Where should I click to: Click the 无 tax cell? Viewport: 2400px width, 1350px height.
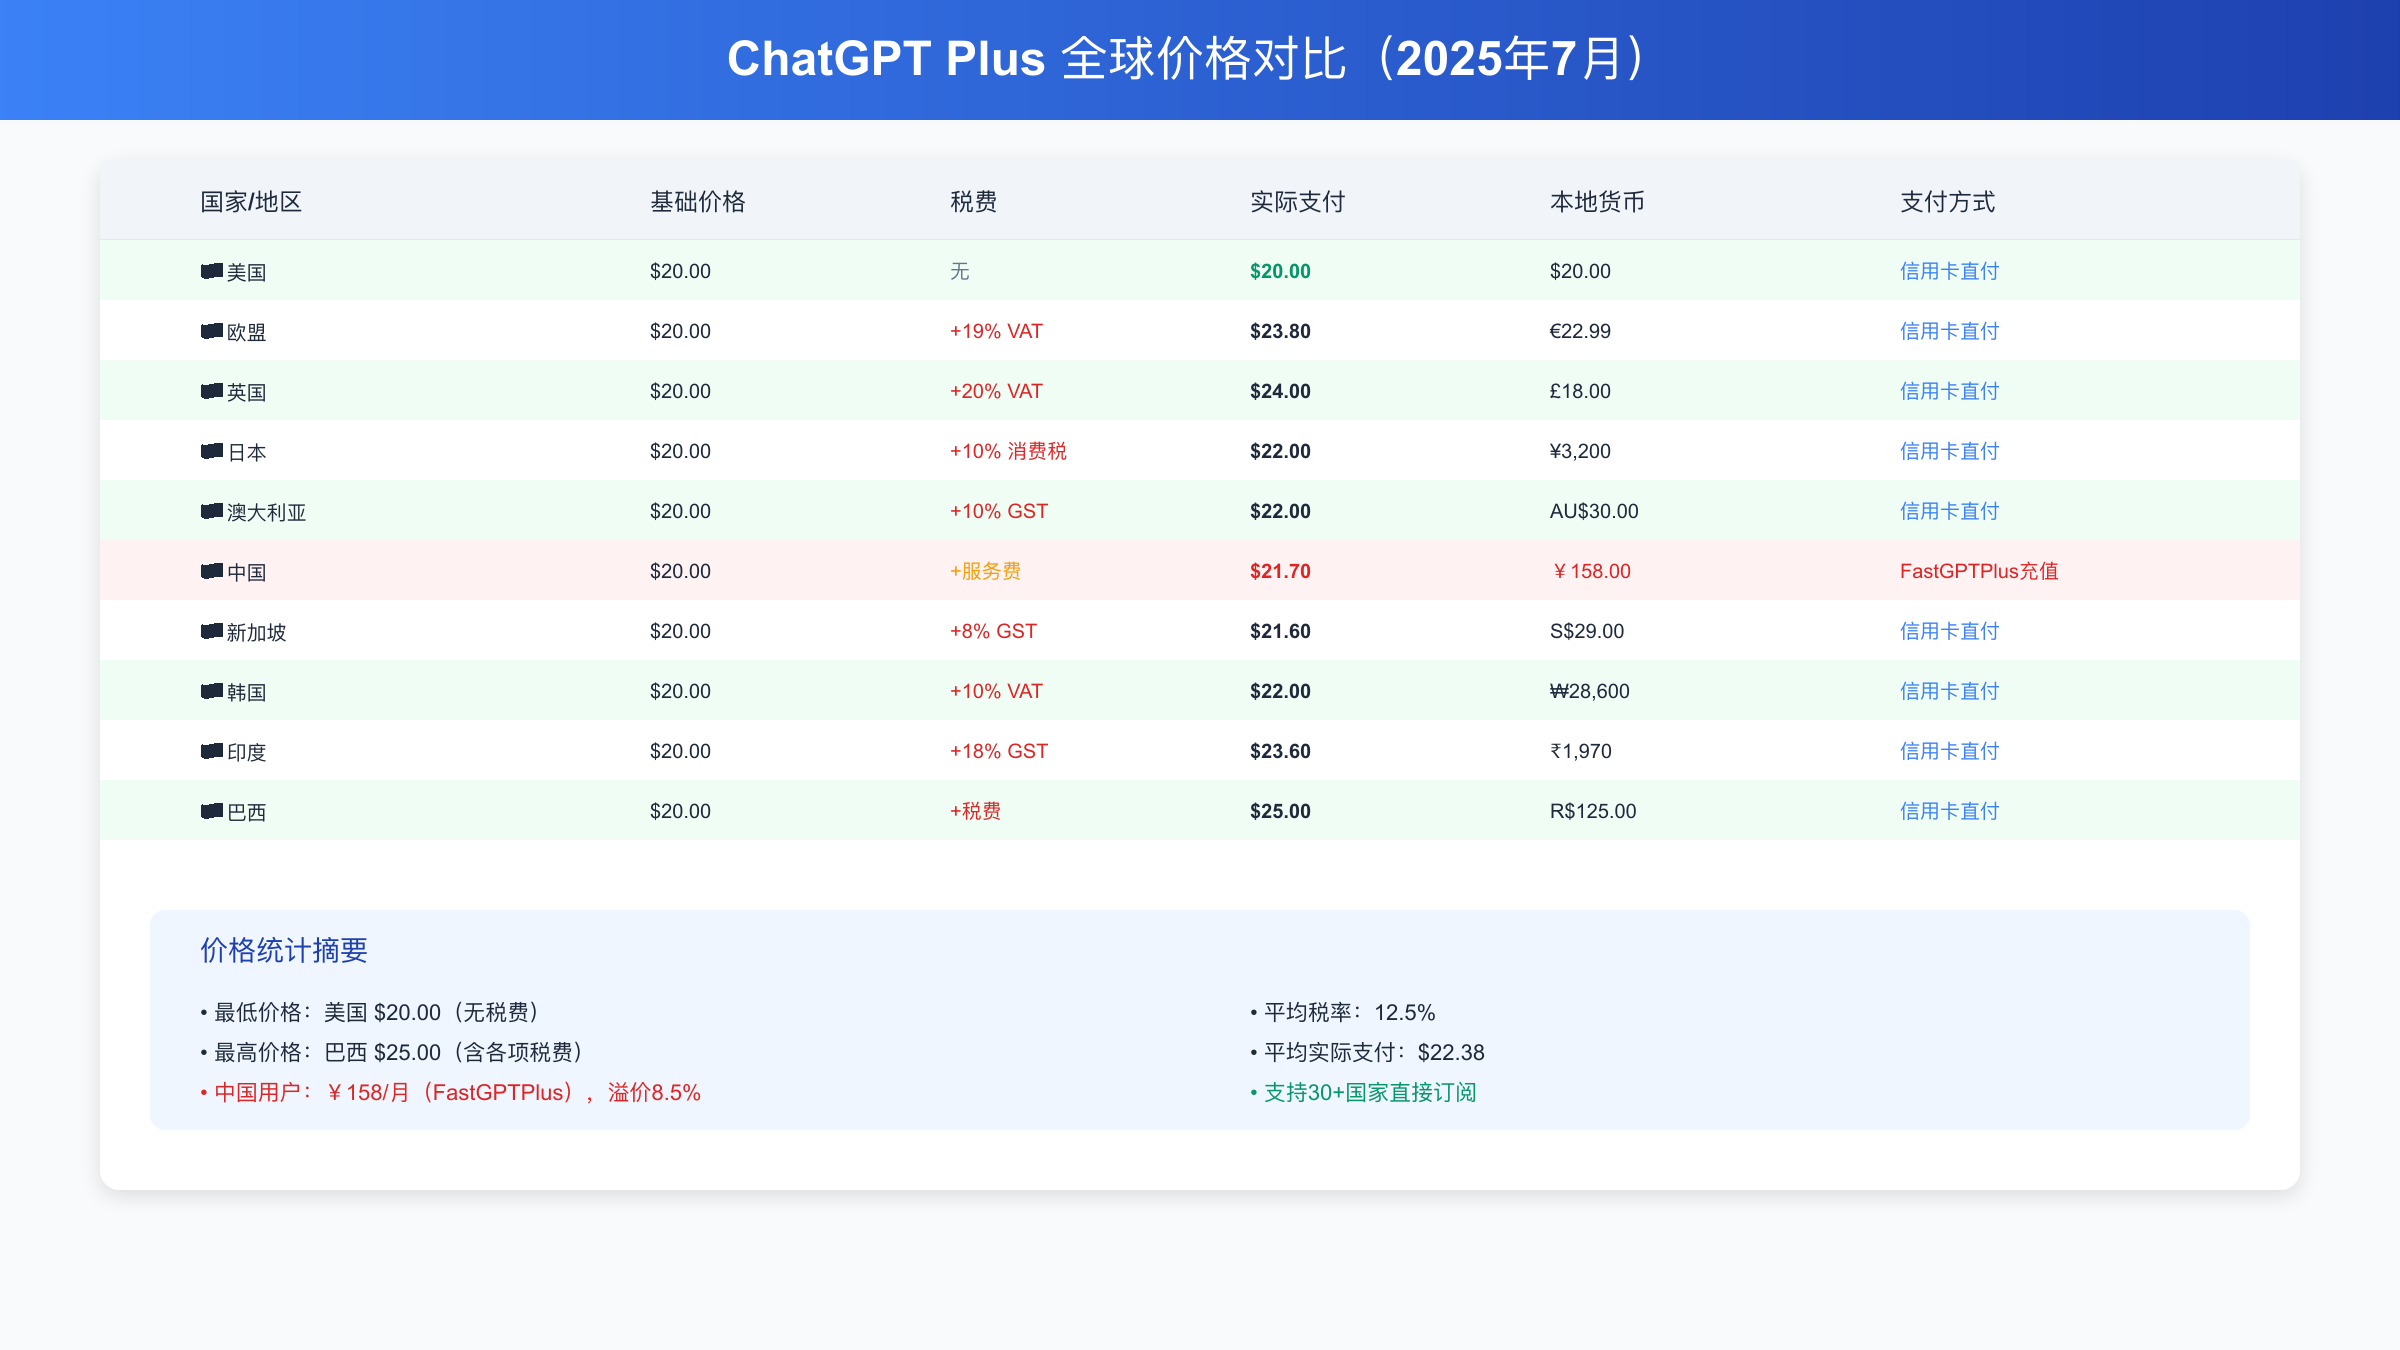[x=960, y=271]
